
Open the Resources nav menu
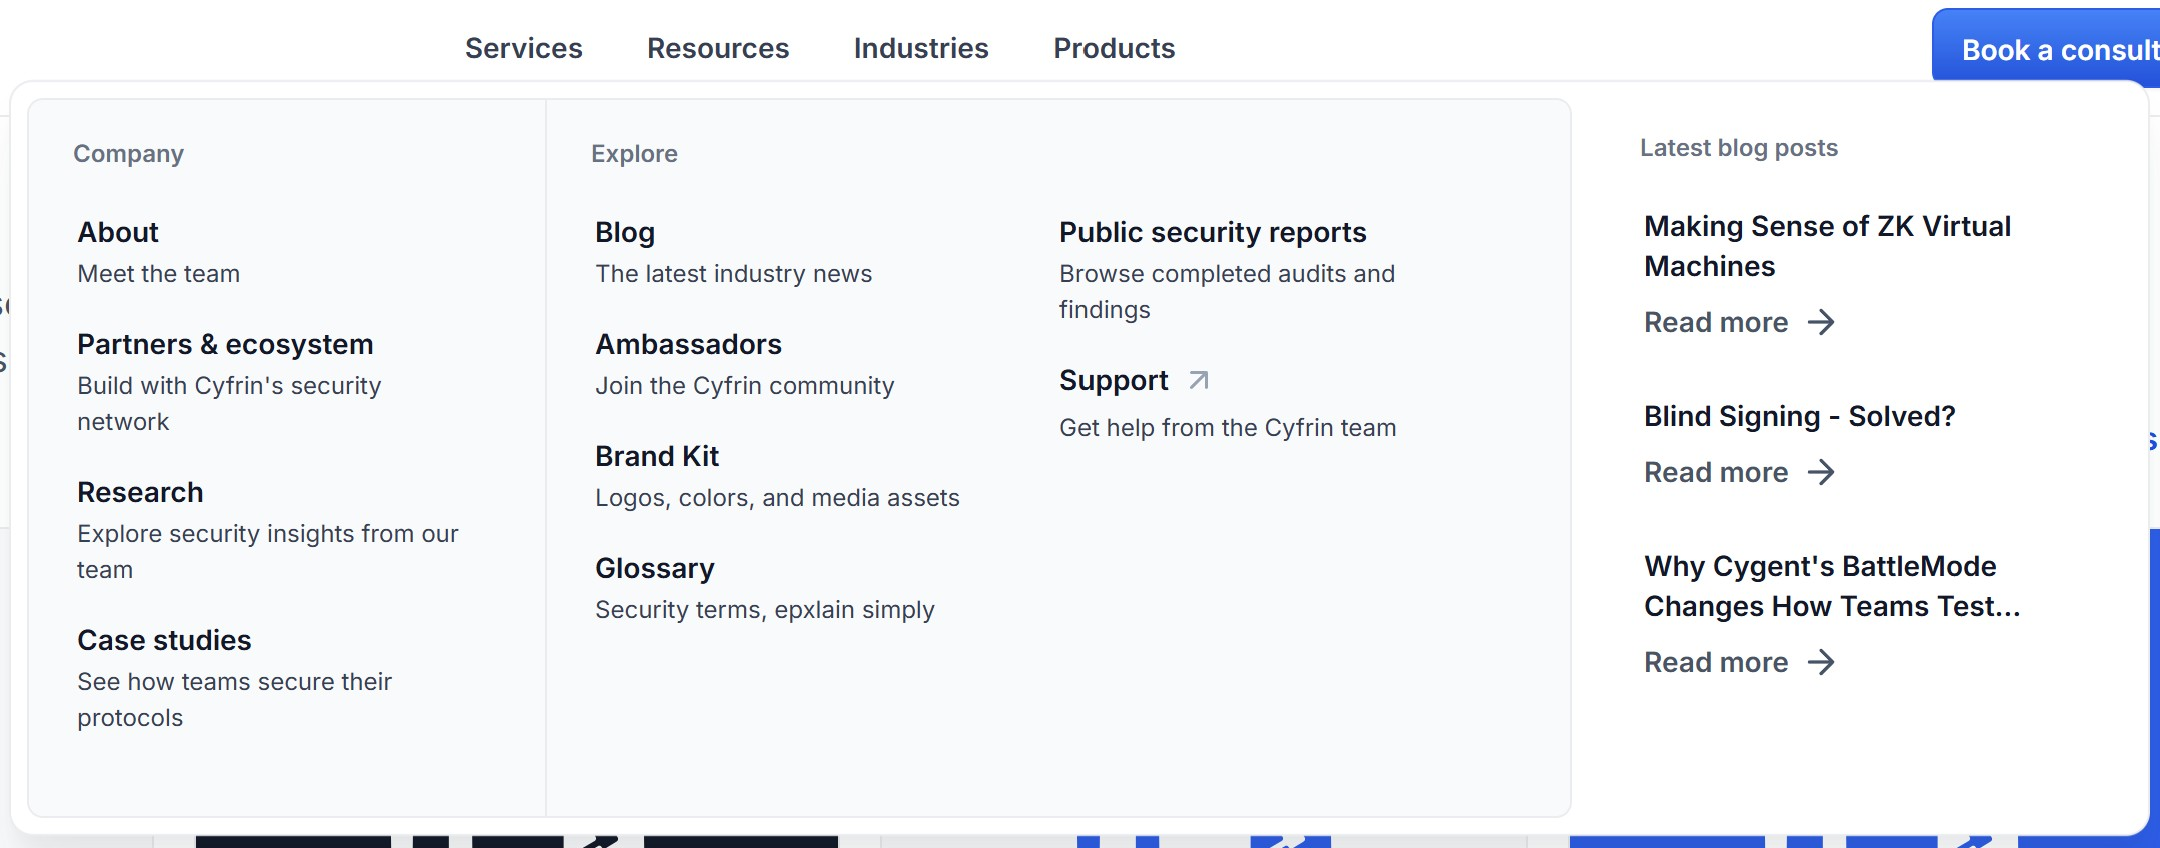coord(718,48)
